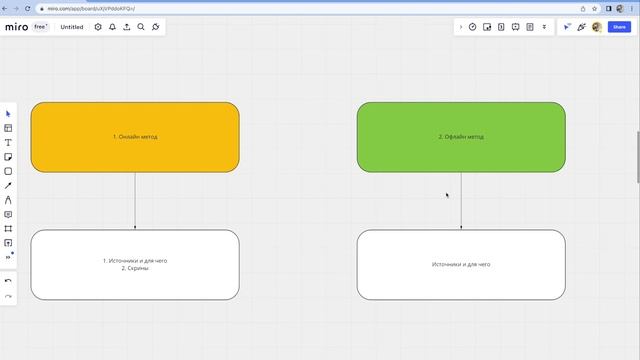Select the connector under the orange shape
The height and width of the screenshot is (360, 640).
point(135,200)
